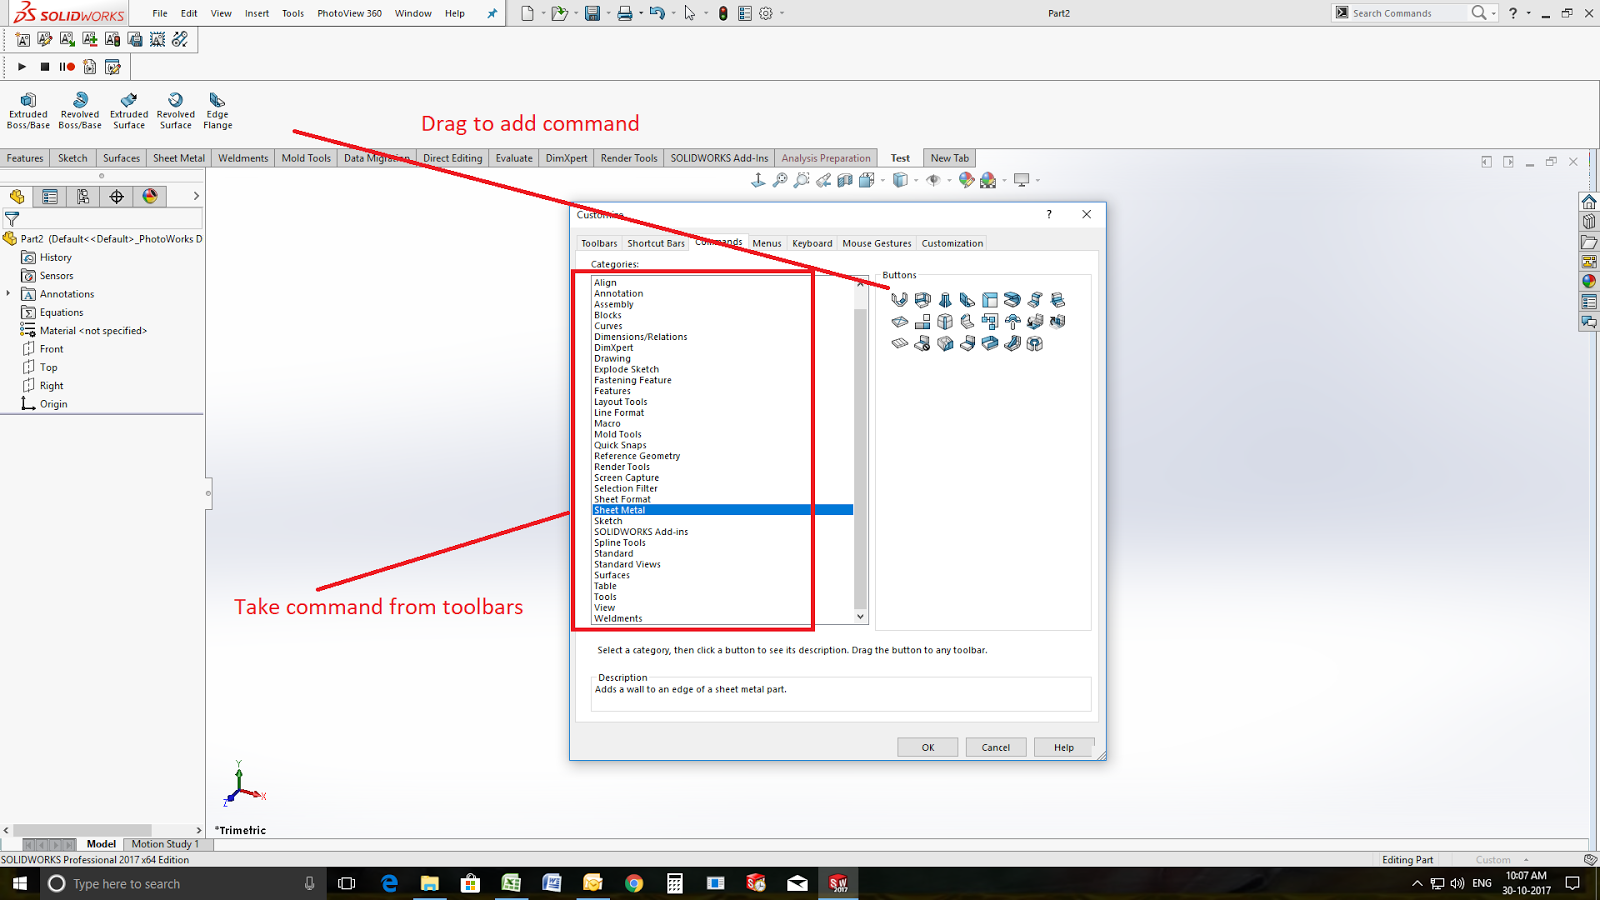Activate the Section View tool
Image resolution: width=1600 pixels, height=900 pixels.
coord(847,180)
